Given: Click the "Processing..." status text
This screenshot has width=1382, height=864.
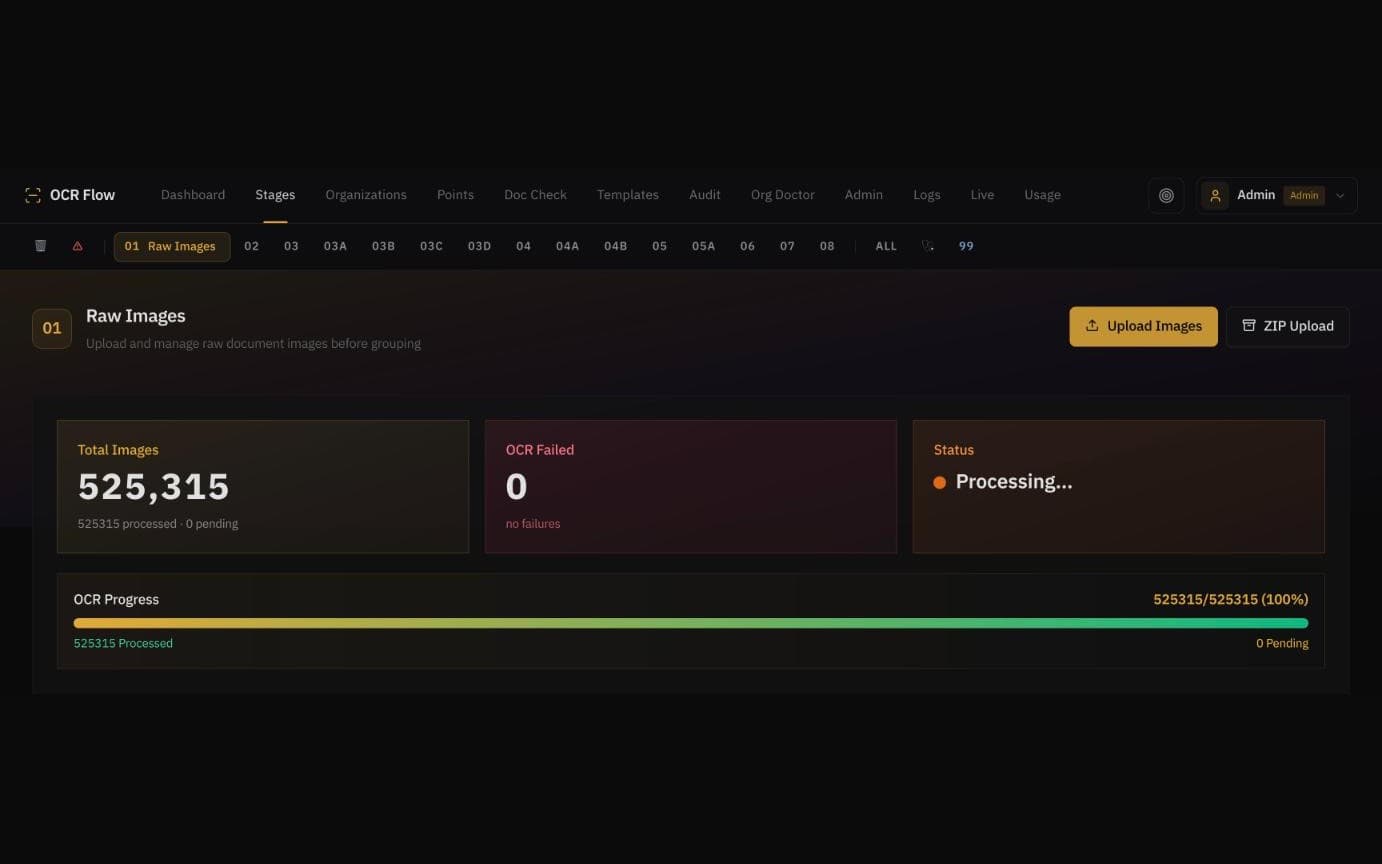Looking at the screenshot, I should (x=1014, y=482).
